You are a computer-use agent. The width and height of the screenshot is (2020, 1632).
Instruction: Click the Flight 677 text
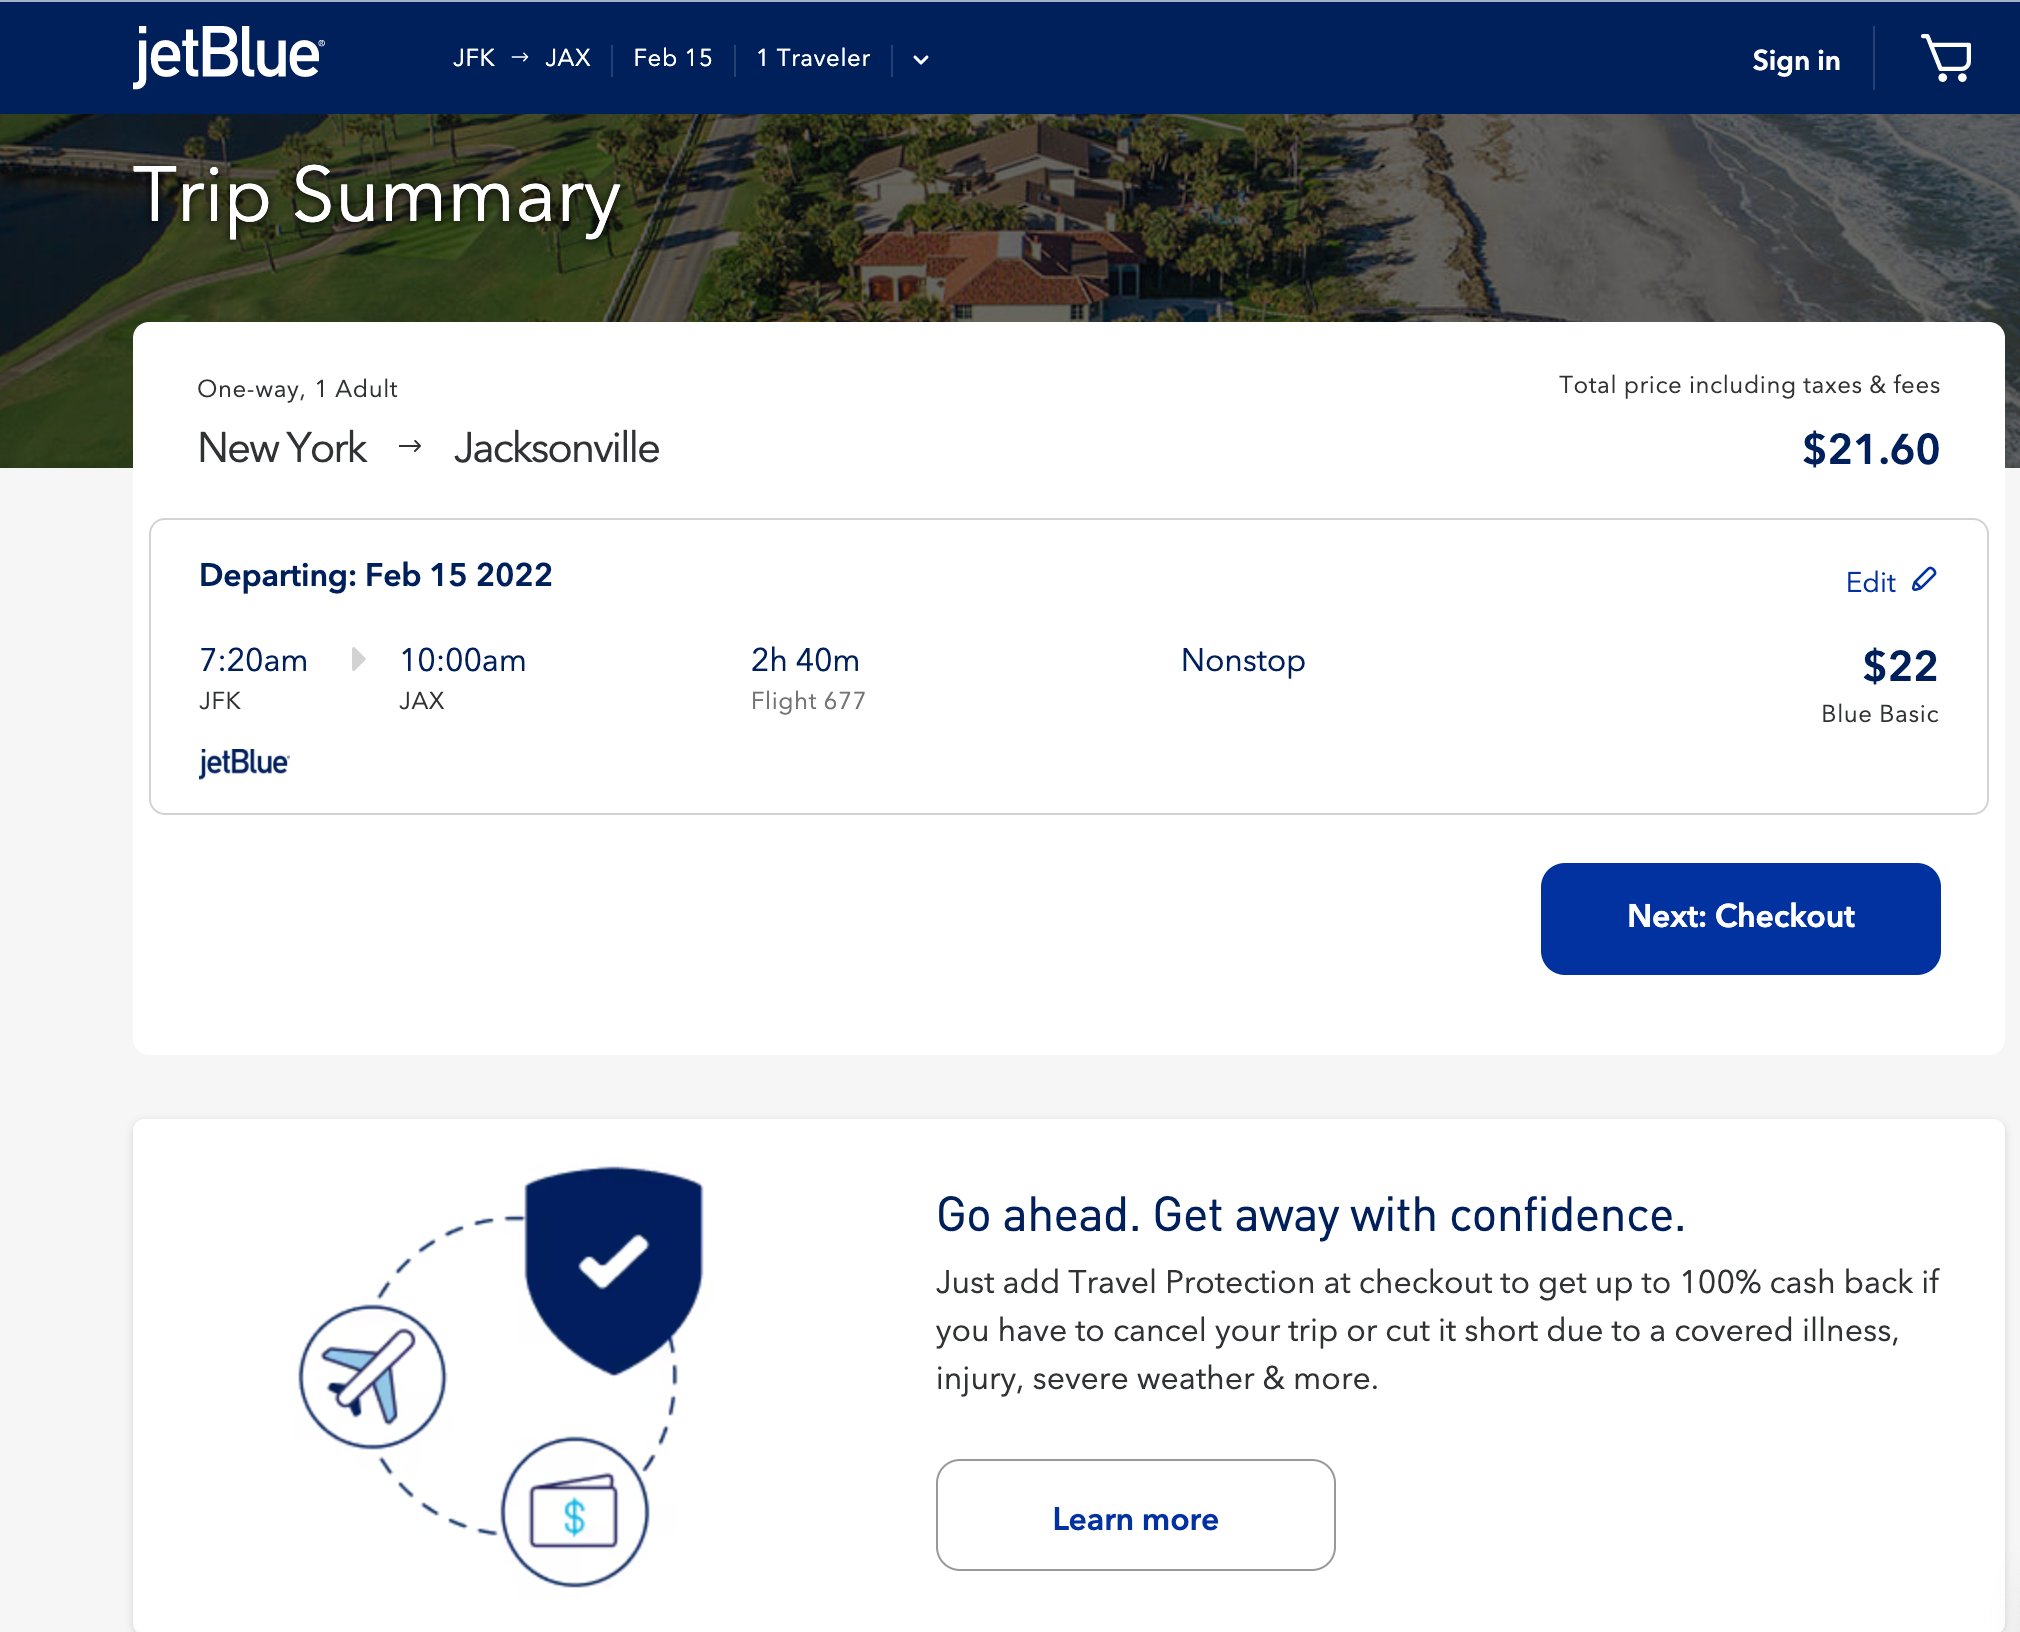coord(808,701)
